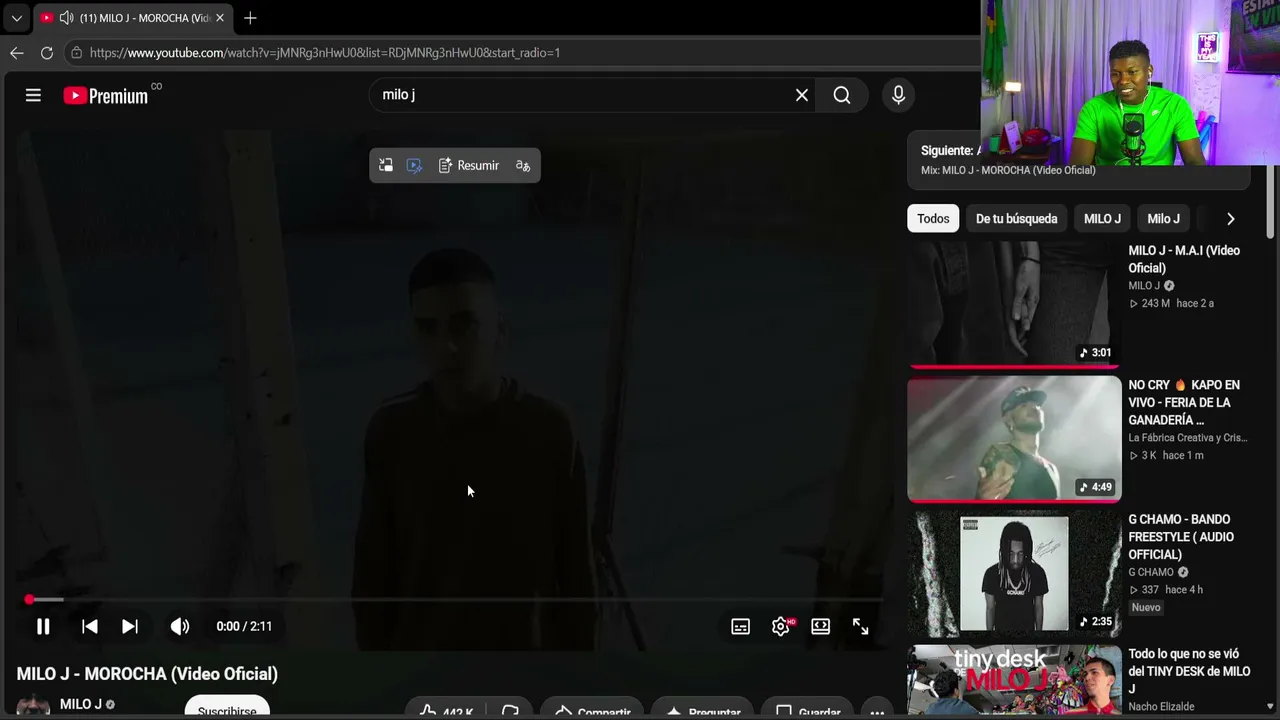Open title "NO CRY KAPO EN VIVO"

[x=1184, y=402]
